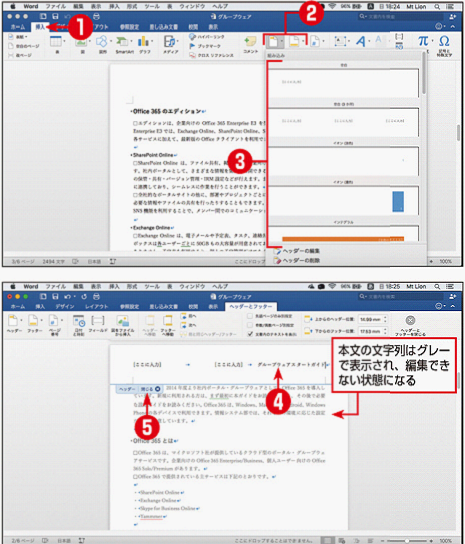The image size is (465, 544).
Task: Switch to ホーム tab in upper window
Action: point(17,27)
